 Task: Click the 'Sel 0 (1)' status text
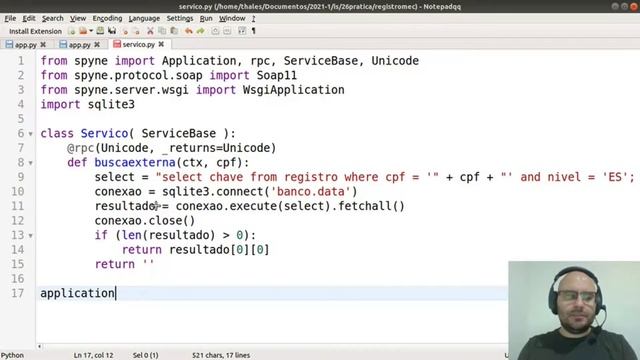pos(145,355)
